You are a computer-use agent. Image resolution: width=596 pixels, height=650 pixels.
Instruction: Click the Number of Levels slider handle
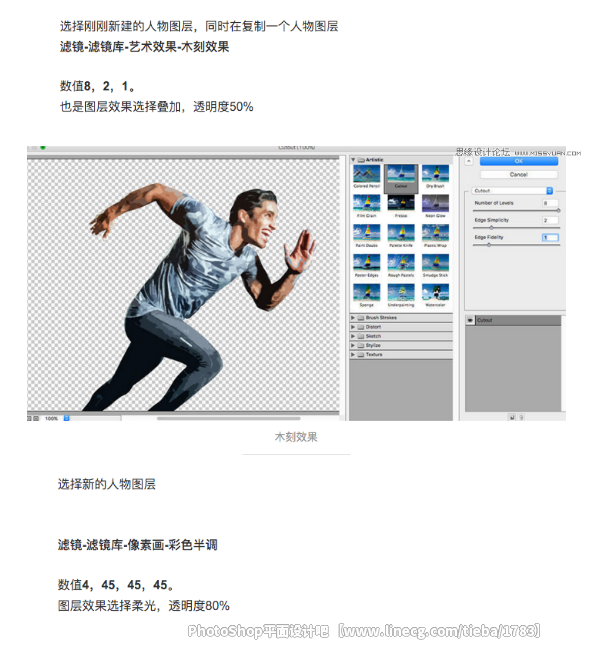click(558, 211)
